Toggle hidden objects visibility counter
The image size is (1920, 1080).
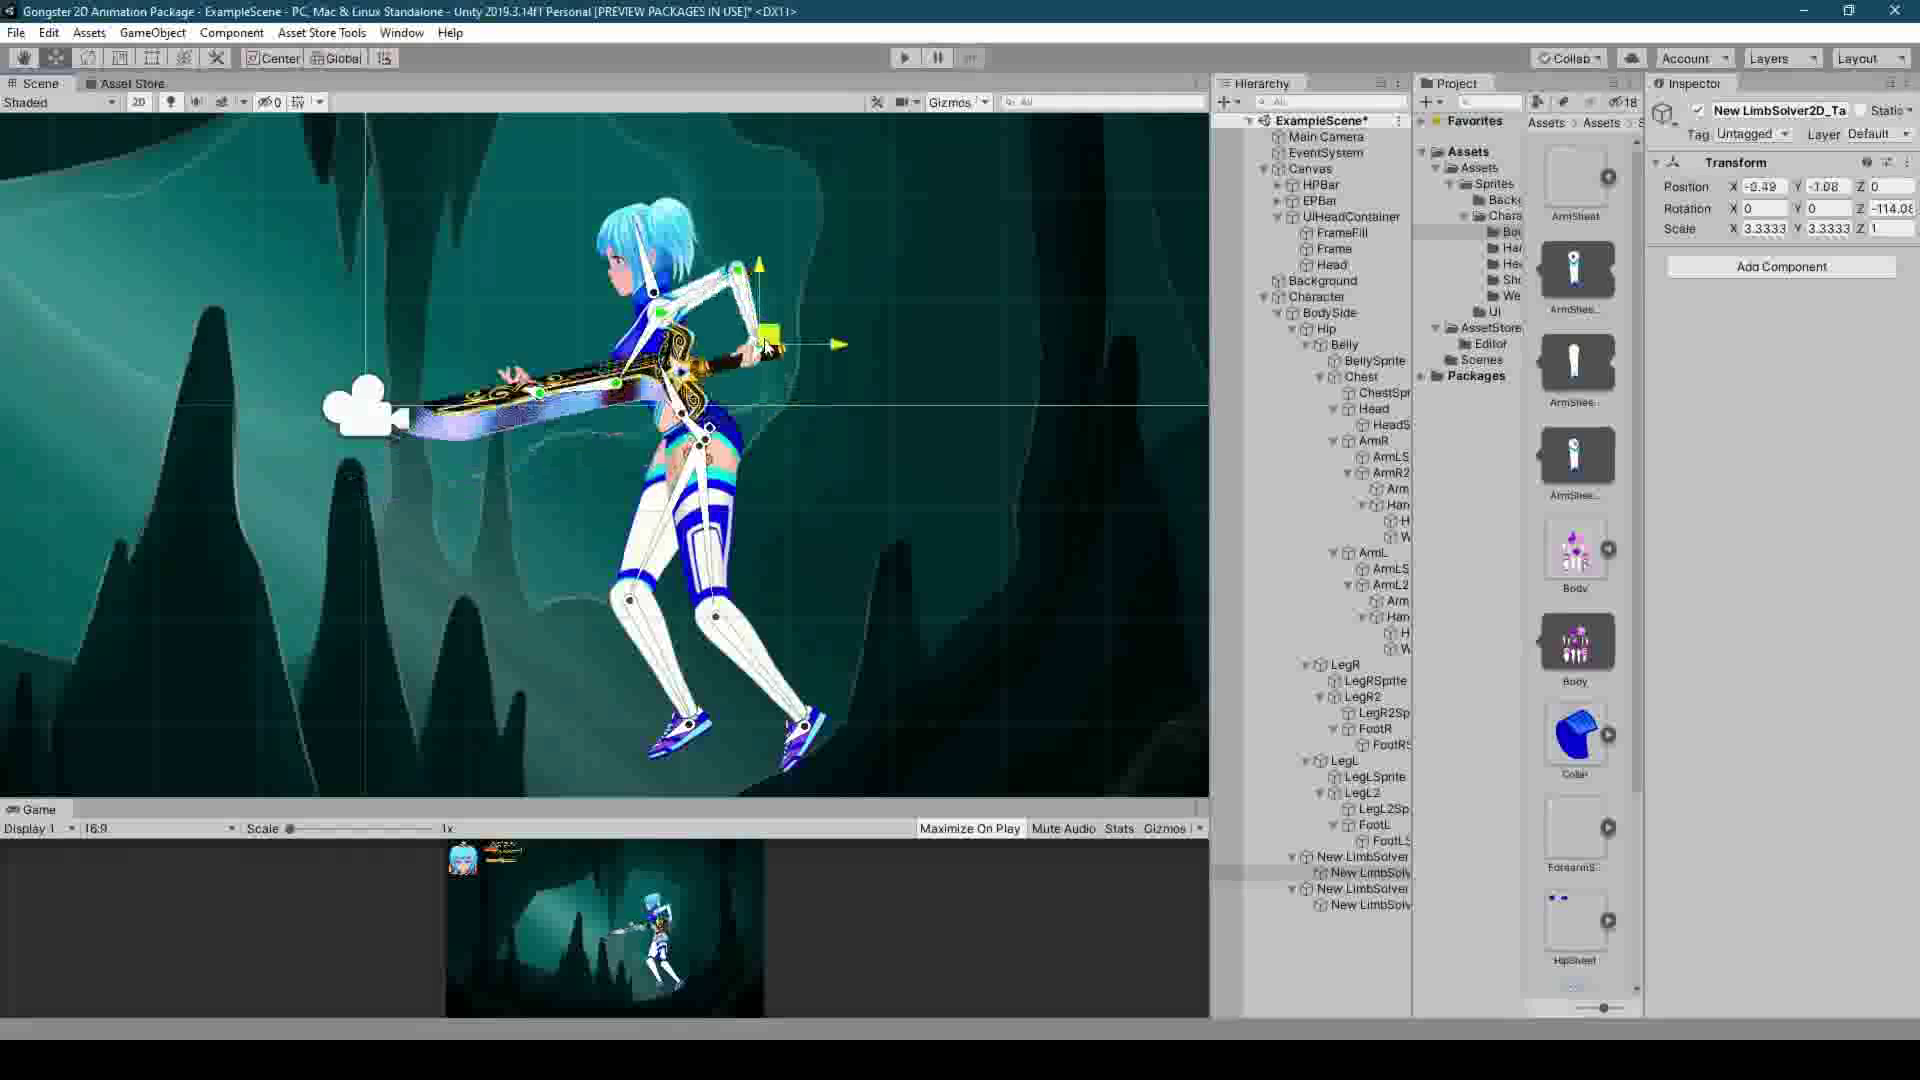[270, 102]
